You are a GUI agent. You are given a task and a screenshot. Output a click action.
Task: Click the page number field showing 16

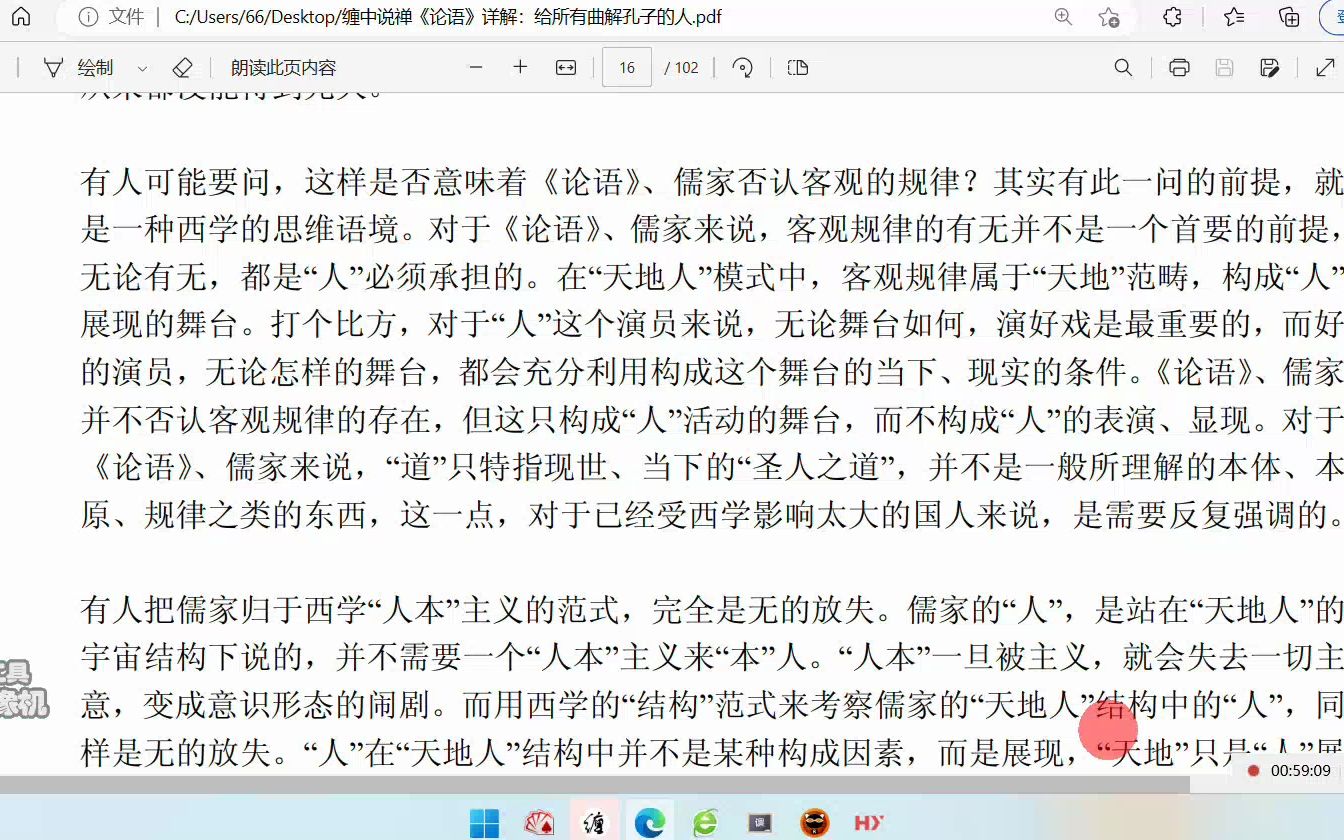[x=627, y=68]
